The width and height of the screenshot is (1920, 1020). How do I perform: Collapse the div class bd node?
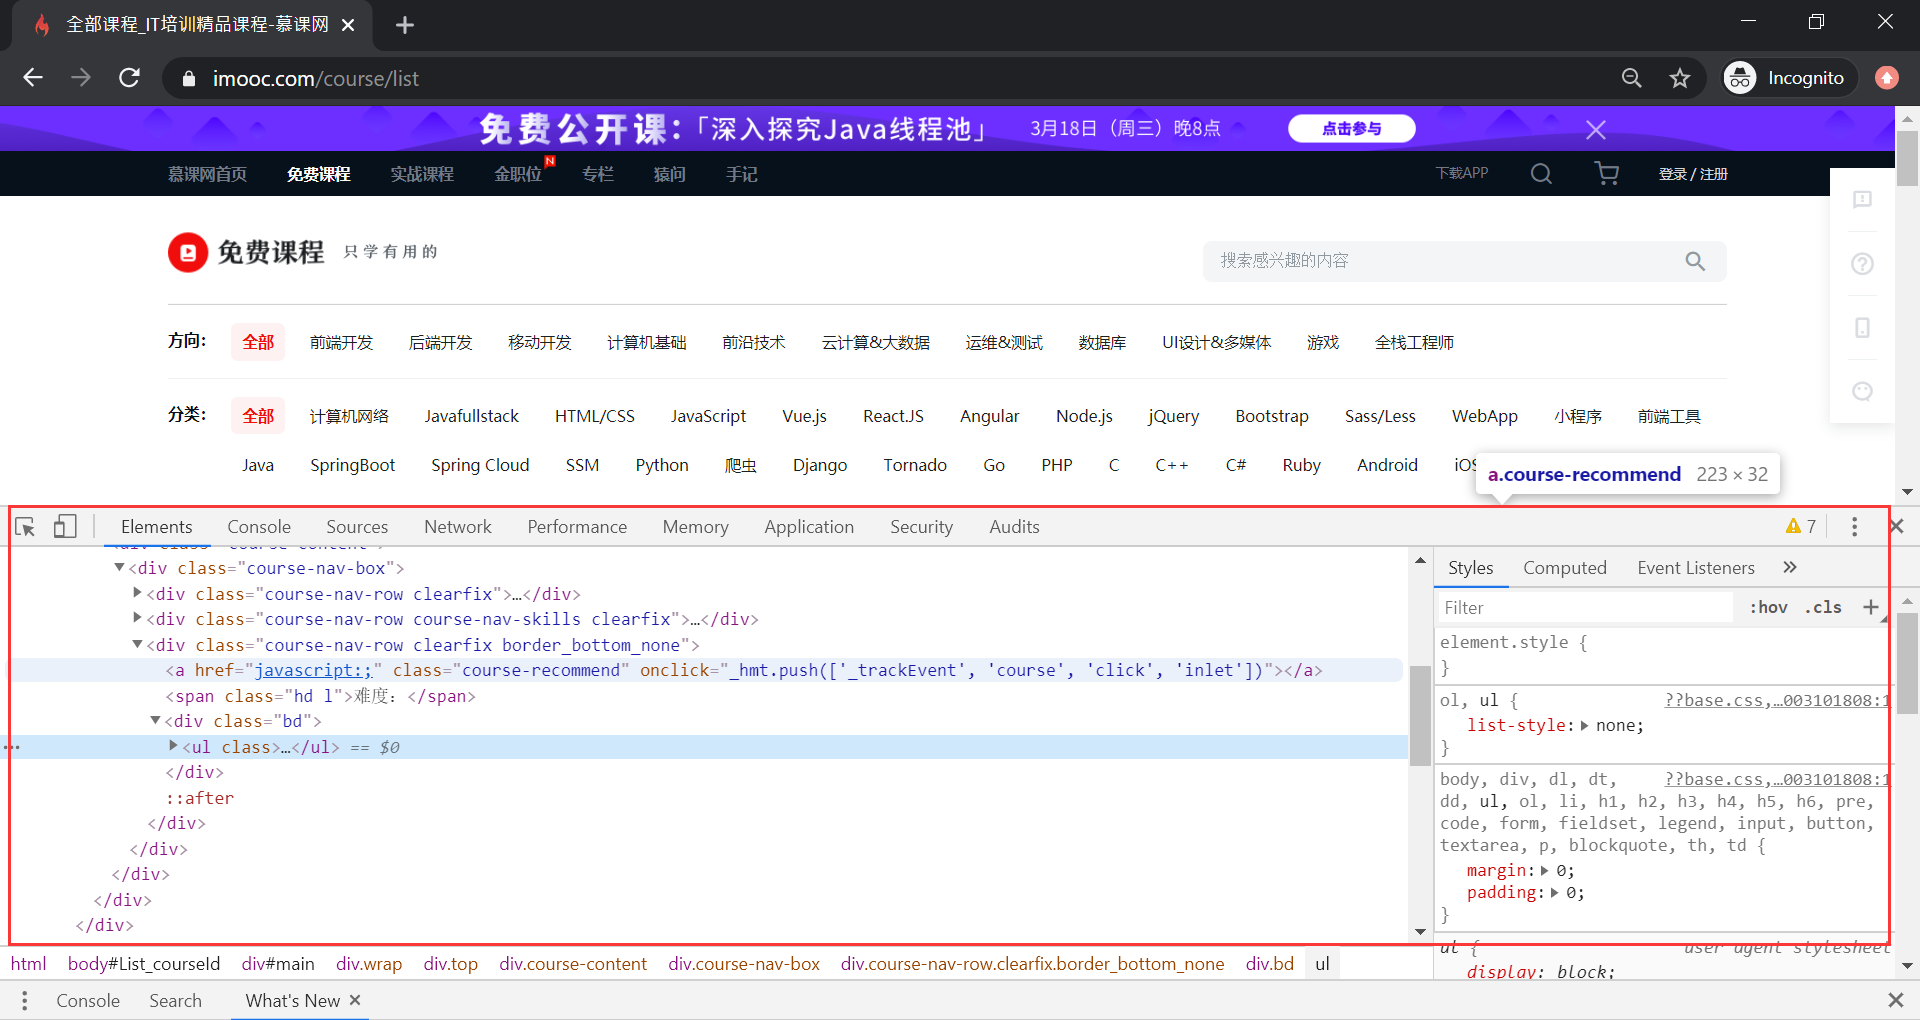(155, 720)
